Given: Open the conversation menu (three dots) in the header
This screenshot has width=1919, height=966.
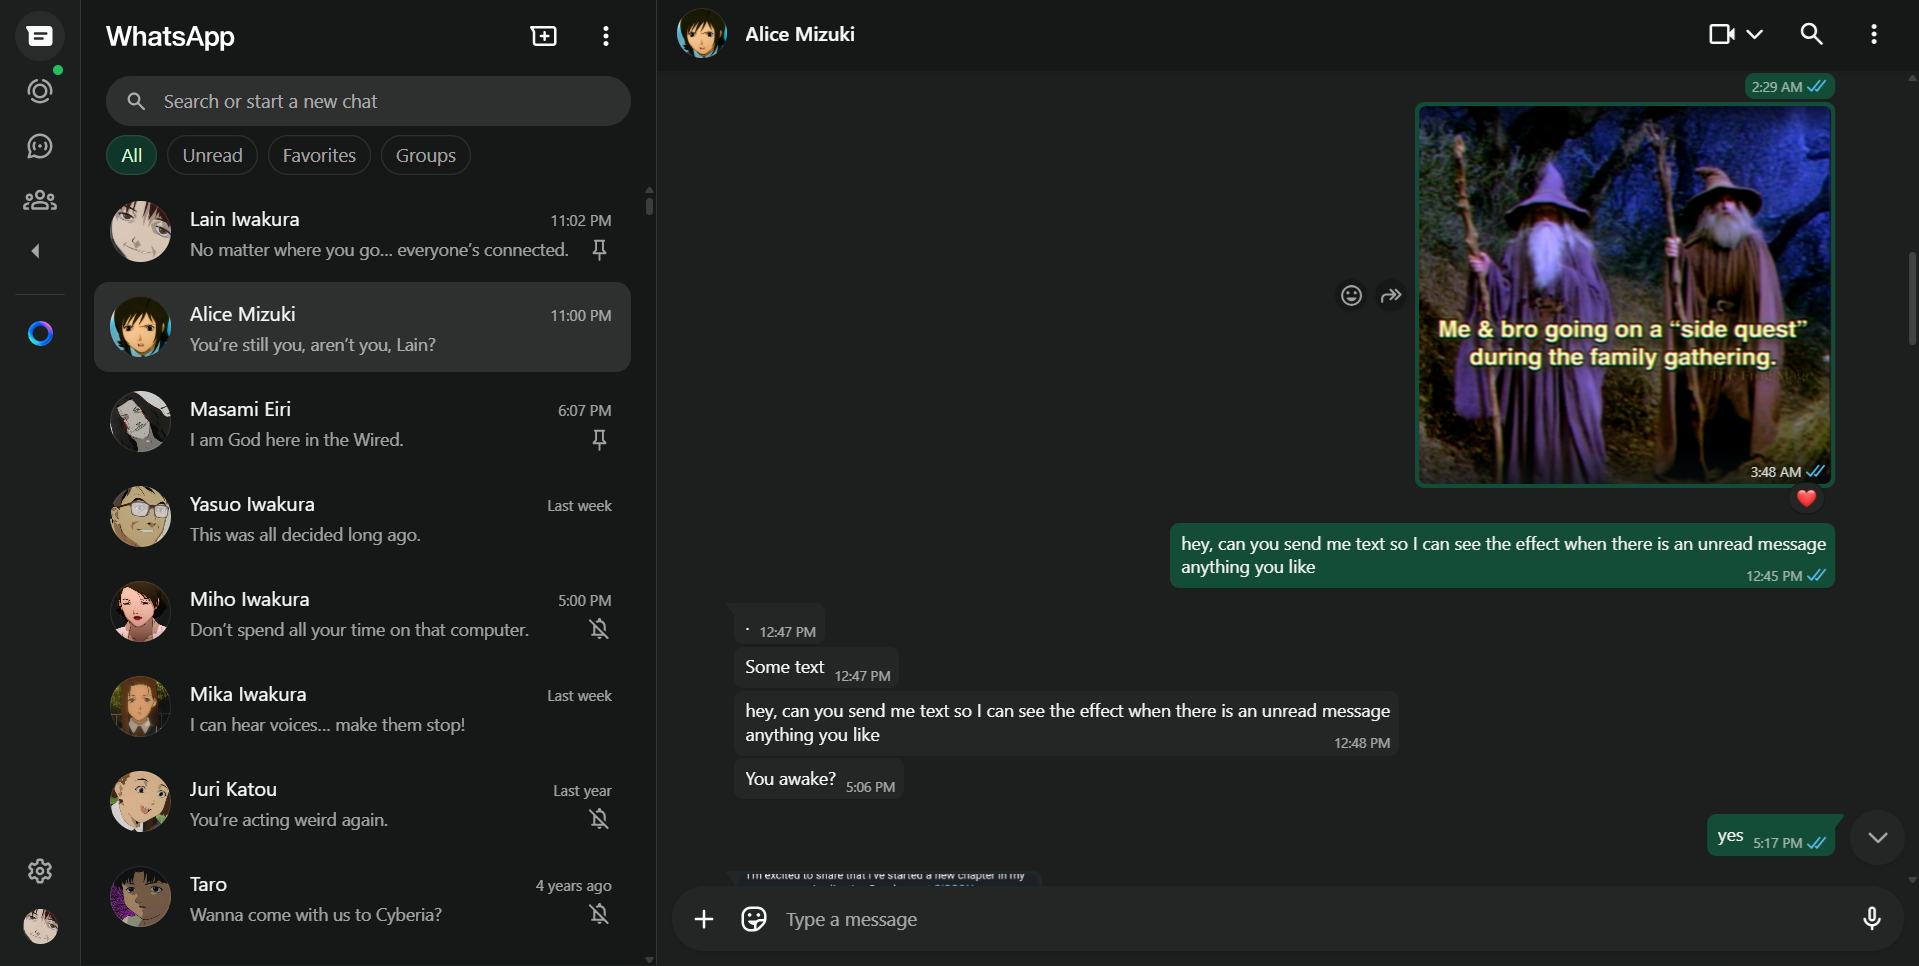Looking at the screenshot, I should point(1874,34).
